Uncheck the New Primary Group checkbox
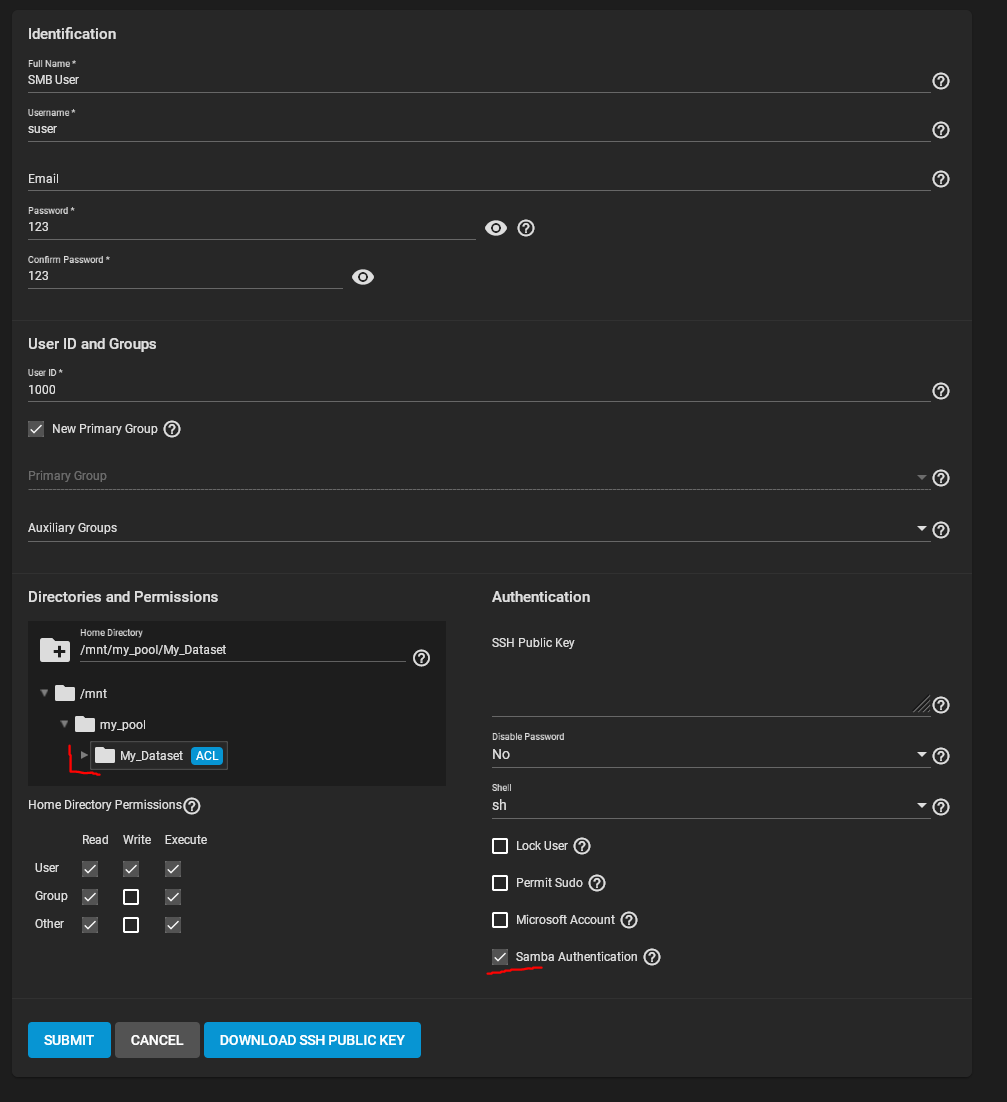Screen dimensions: 1007x1102 coord(36,429)
